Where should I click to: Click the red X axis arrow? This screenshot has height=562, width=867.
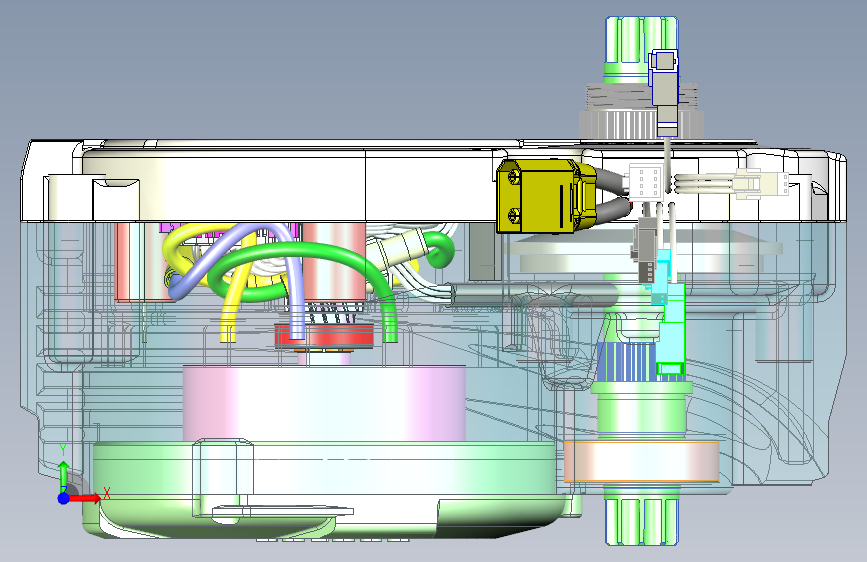84,498
